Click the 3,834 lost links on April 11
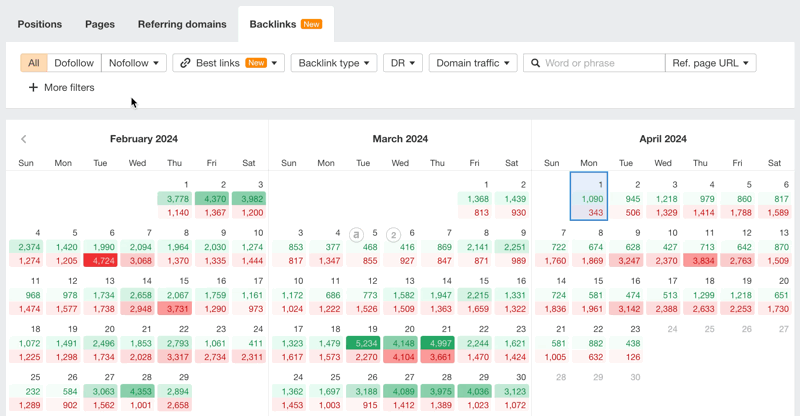Screen dimensions: 800x416 coord(700,260)
